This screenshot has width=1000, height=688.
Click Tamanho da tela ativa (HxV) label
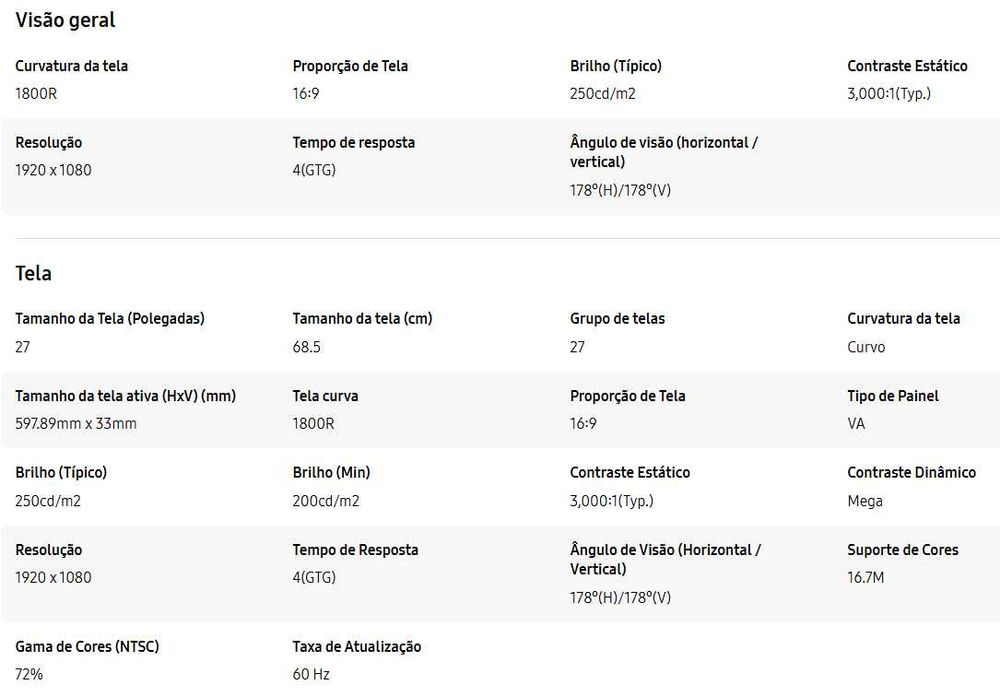(x=125, y=396)
